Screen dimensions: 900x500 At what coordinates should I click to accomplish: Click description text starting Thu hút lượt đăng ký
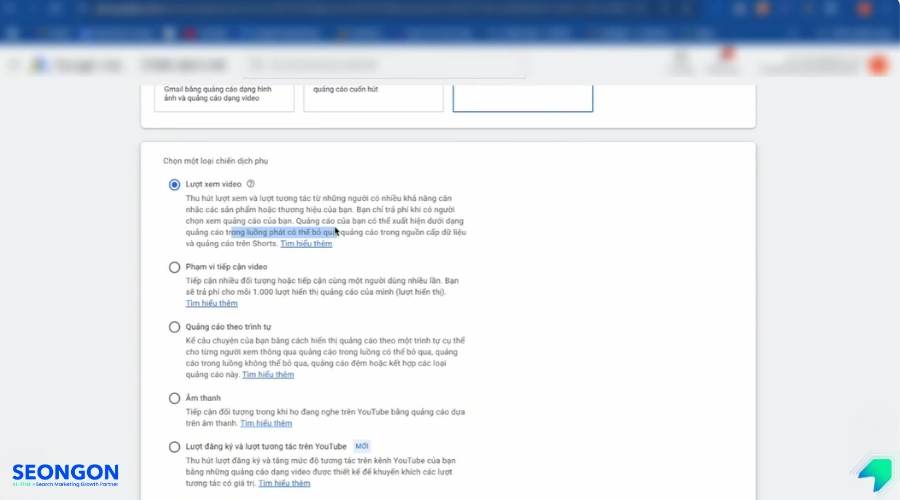[x=320, y=471]
